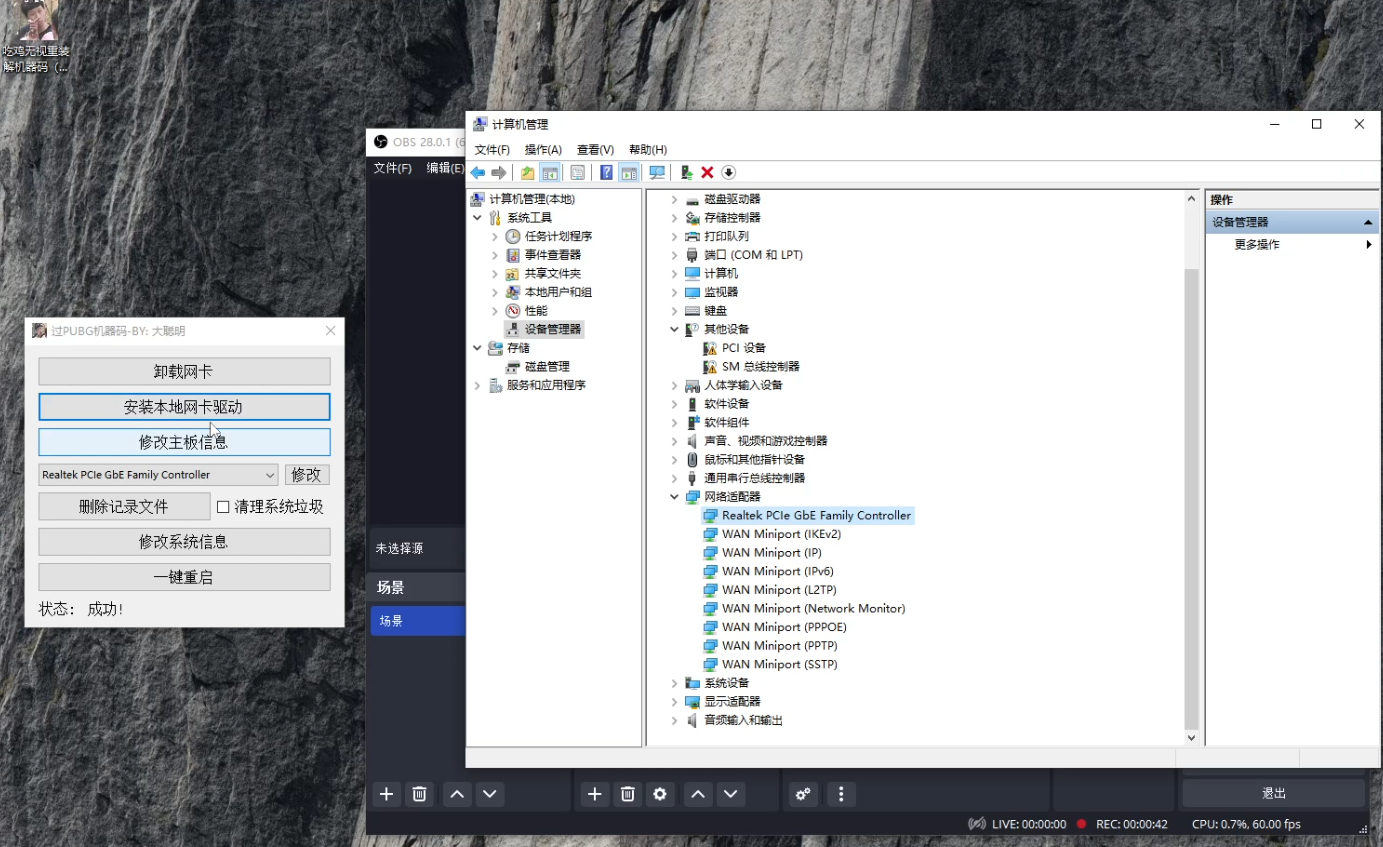Collapse the 其他设备 device category

(675, 329)
